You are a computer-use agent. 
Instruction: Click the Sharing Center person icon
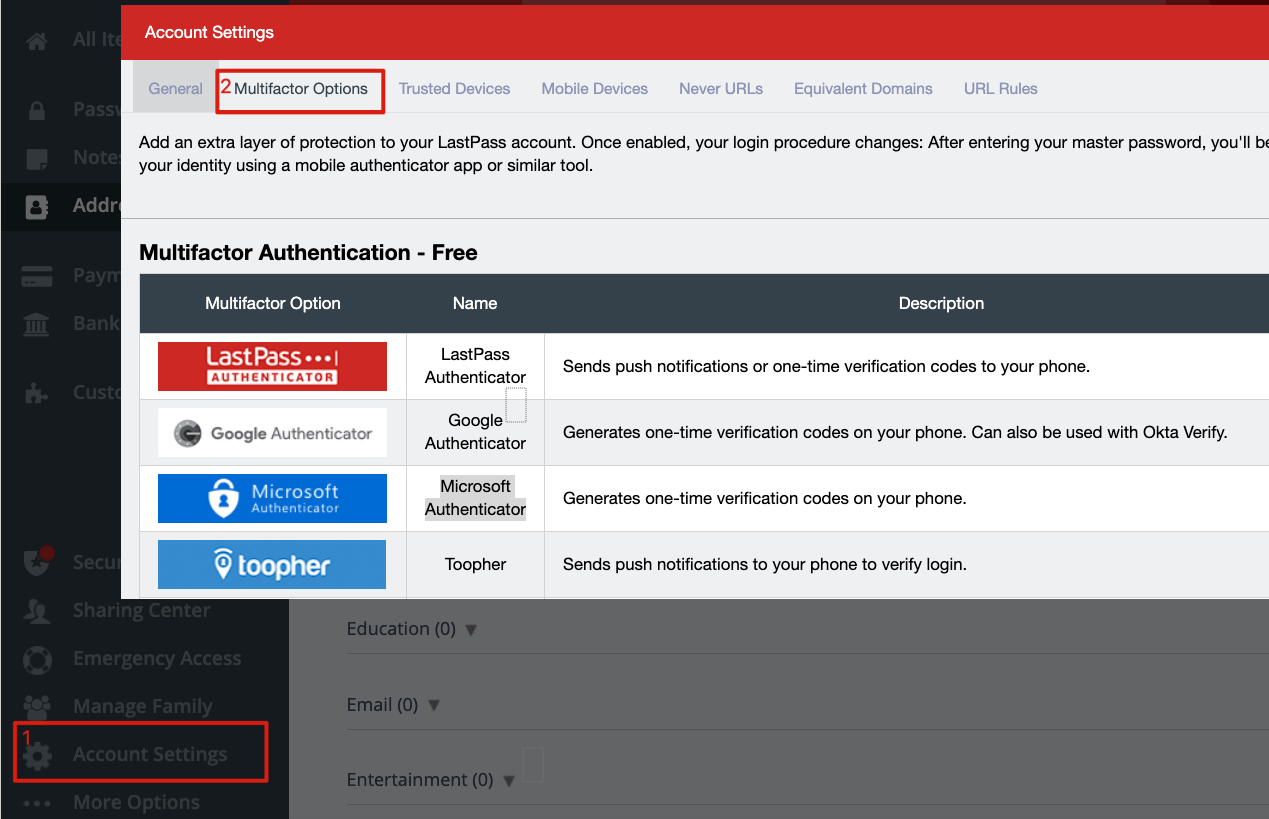pos(37,611)
